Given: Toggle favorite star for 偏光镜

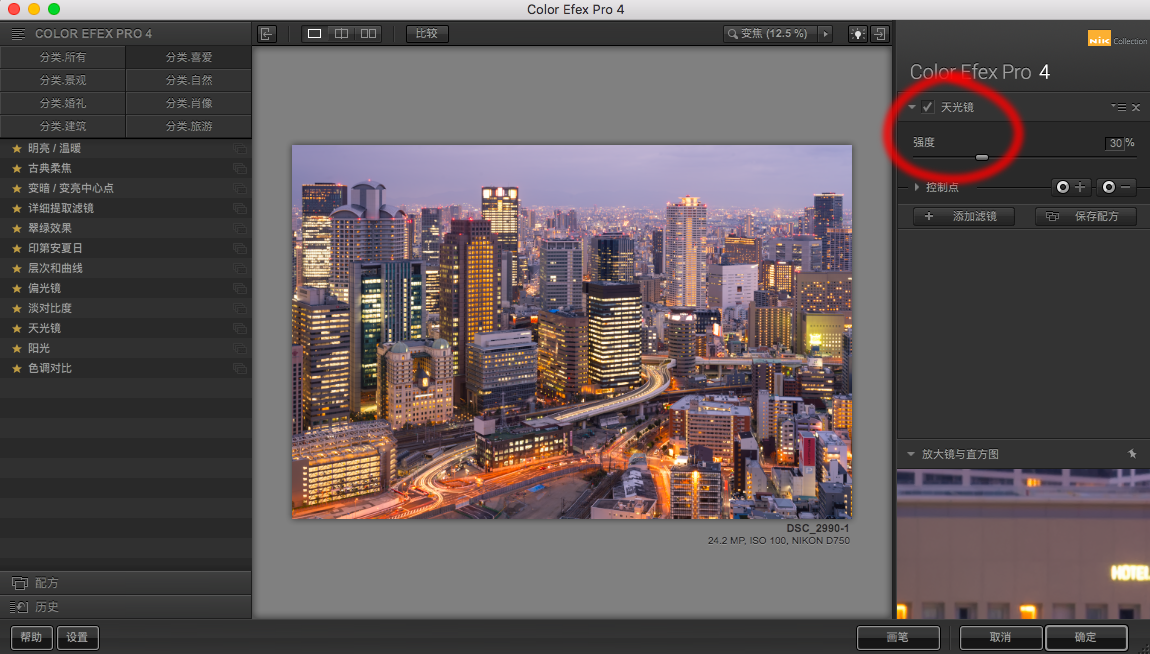Looking at the screenshot, I should (16, 288).
